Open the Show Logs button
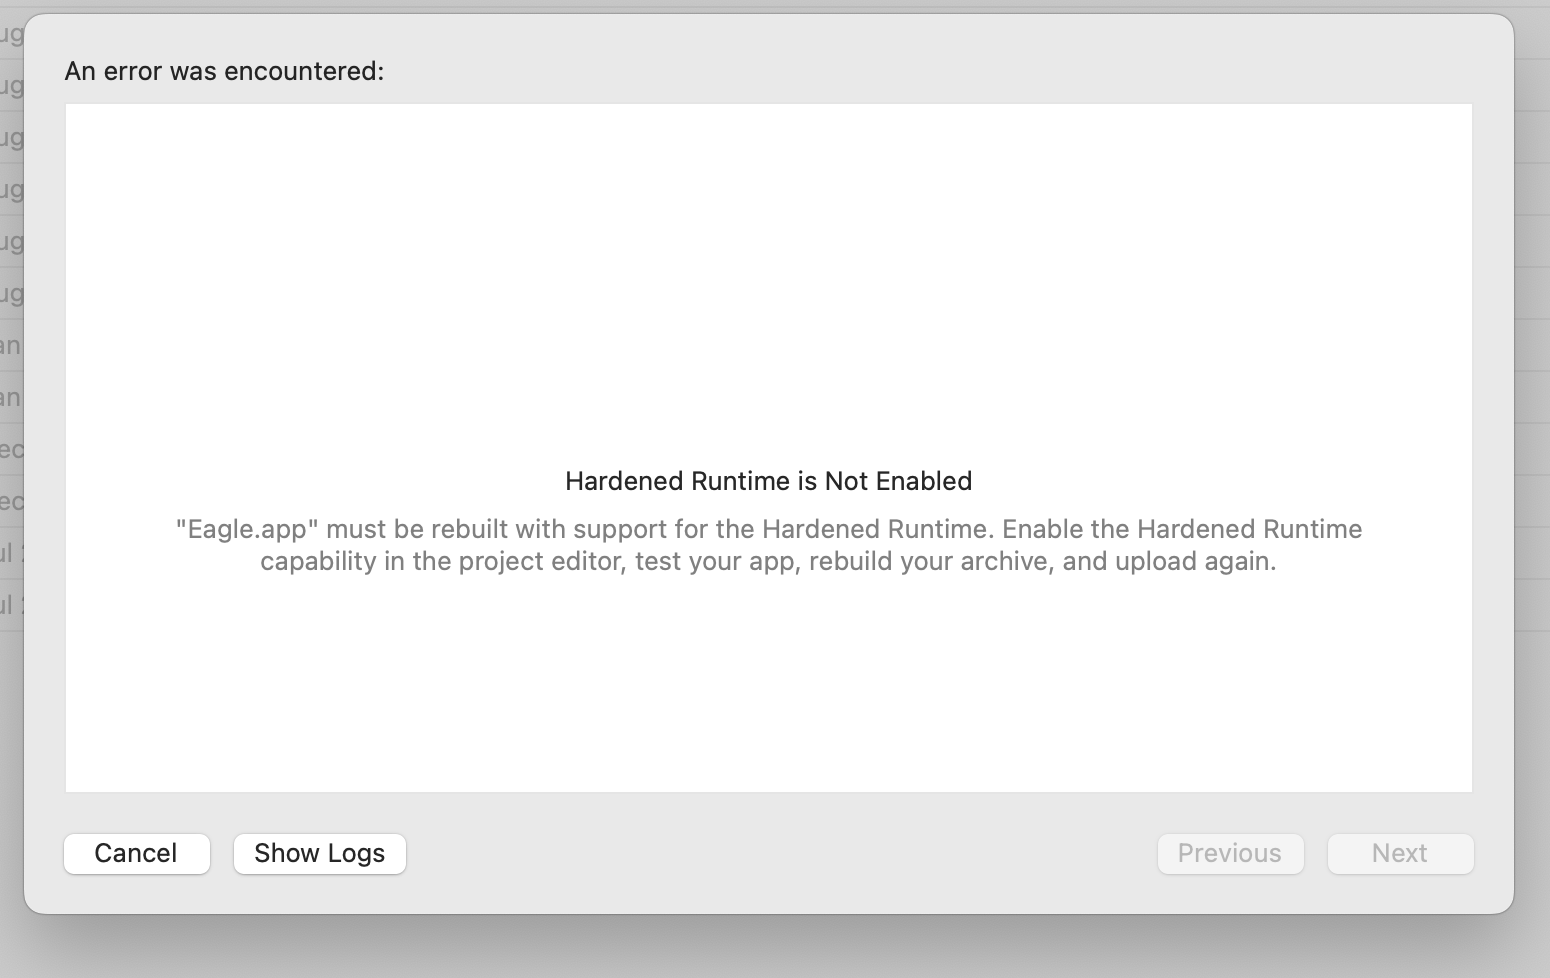 (319, 853)
